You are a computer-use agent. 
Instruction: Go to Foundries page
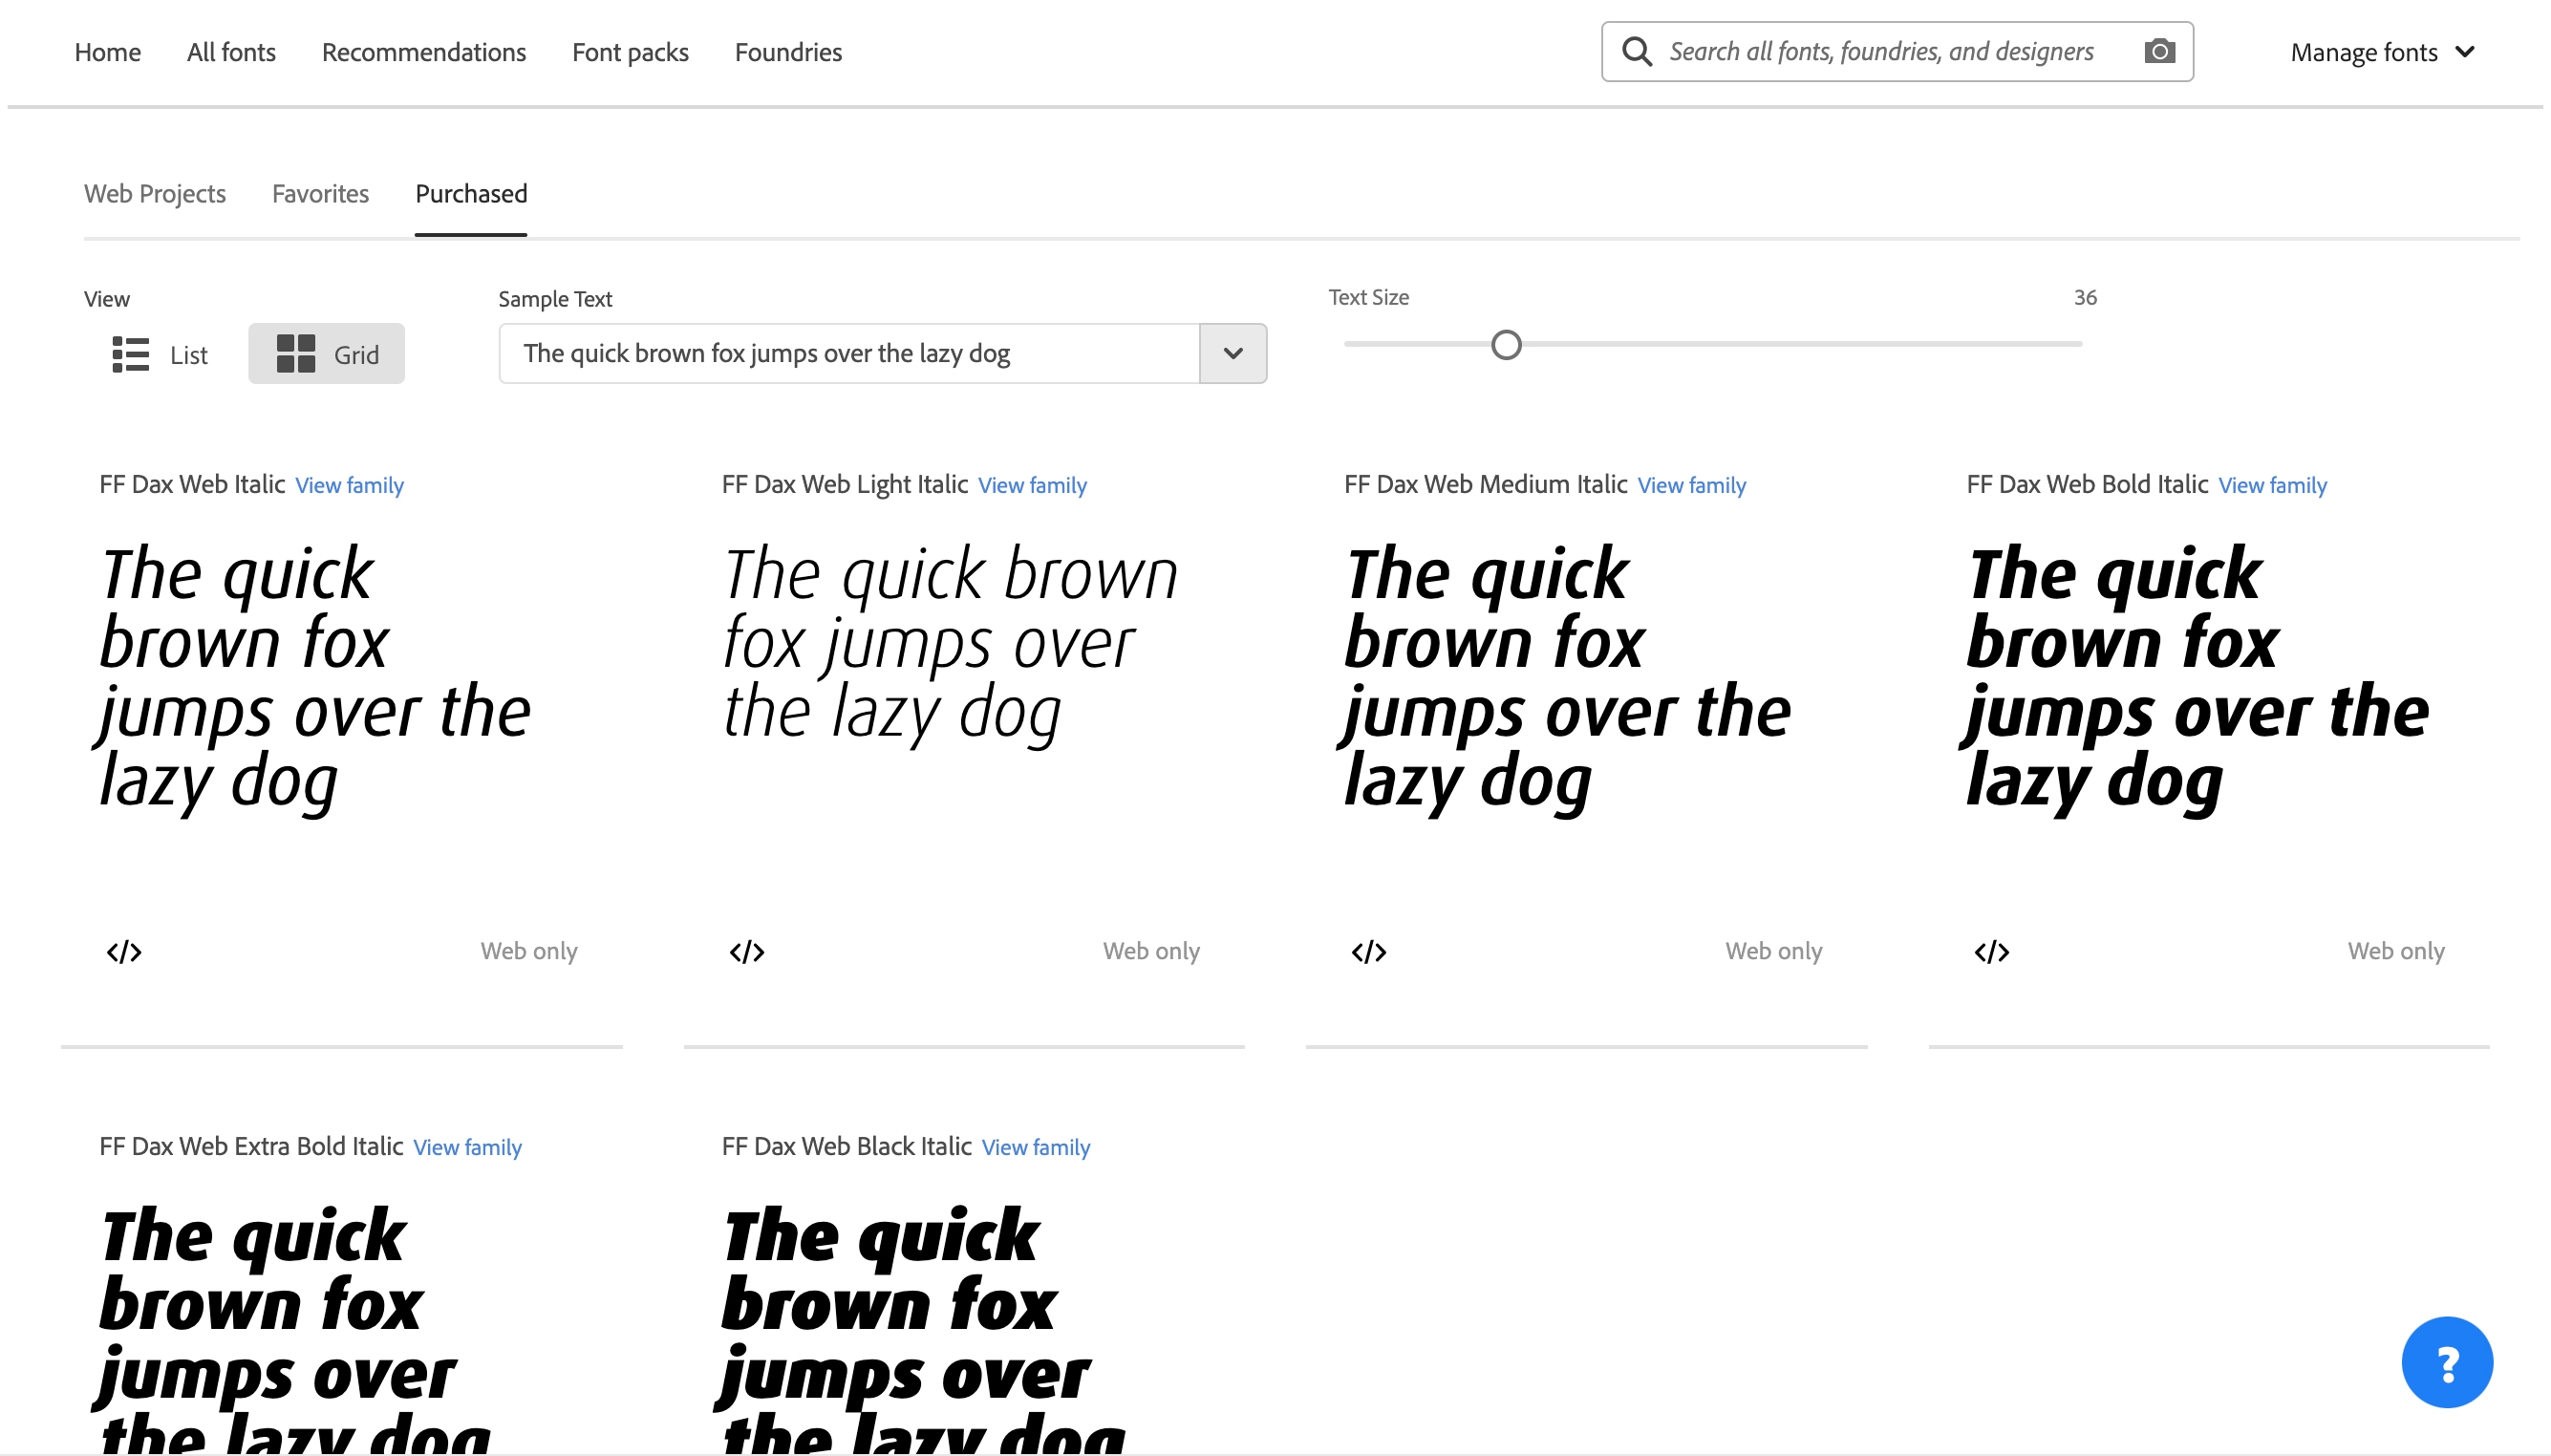click(788, 52)
